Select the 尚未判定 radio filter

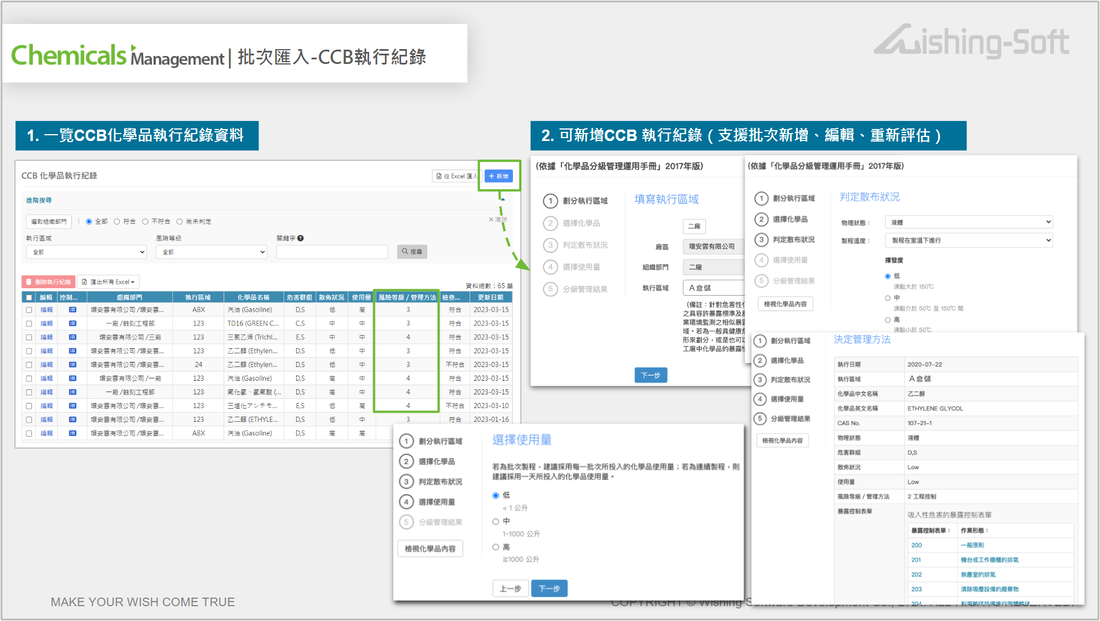coord(180,222)
